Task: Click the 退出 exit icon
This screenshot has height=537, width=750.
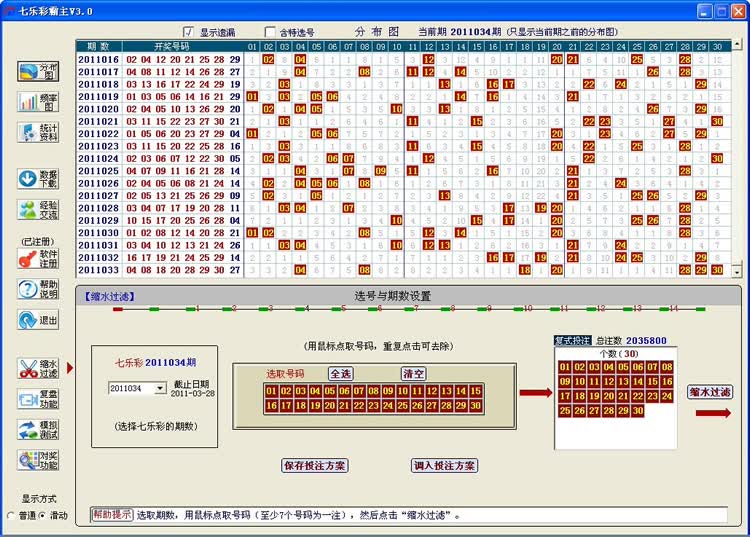Action: [x=38, y=320]
